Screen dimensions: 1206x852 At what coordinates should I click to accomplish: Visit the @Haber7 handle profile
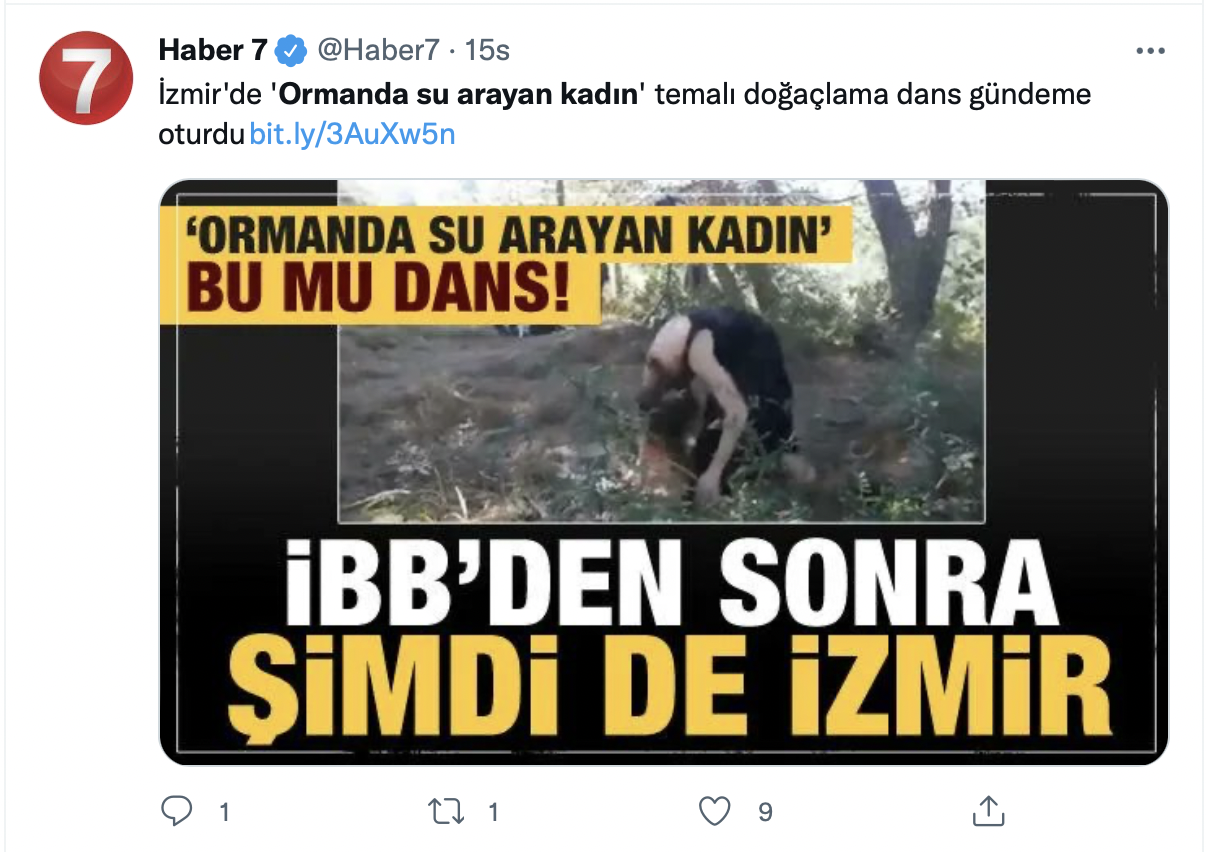376,49
